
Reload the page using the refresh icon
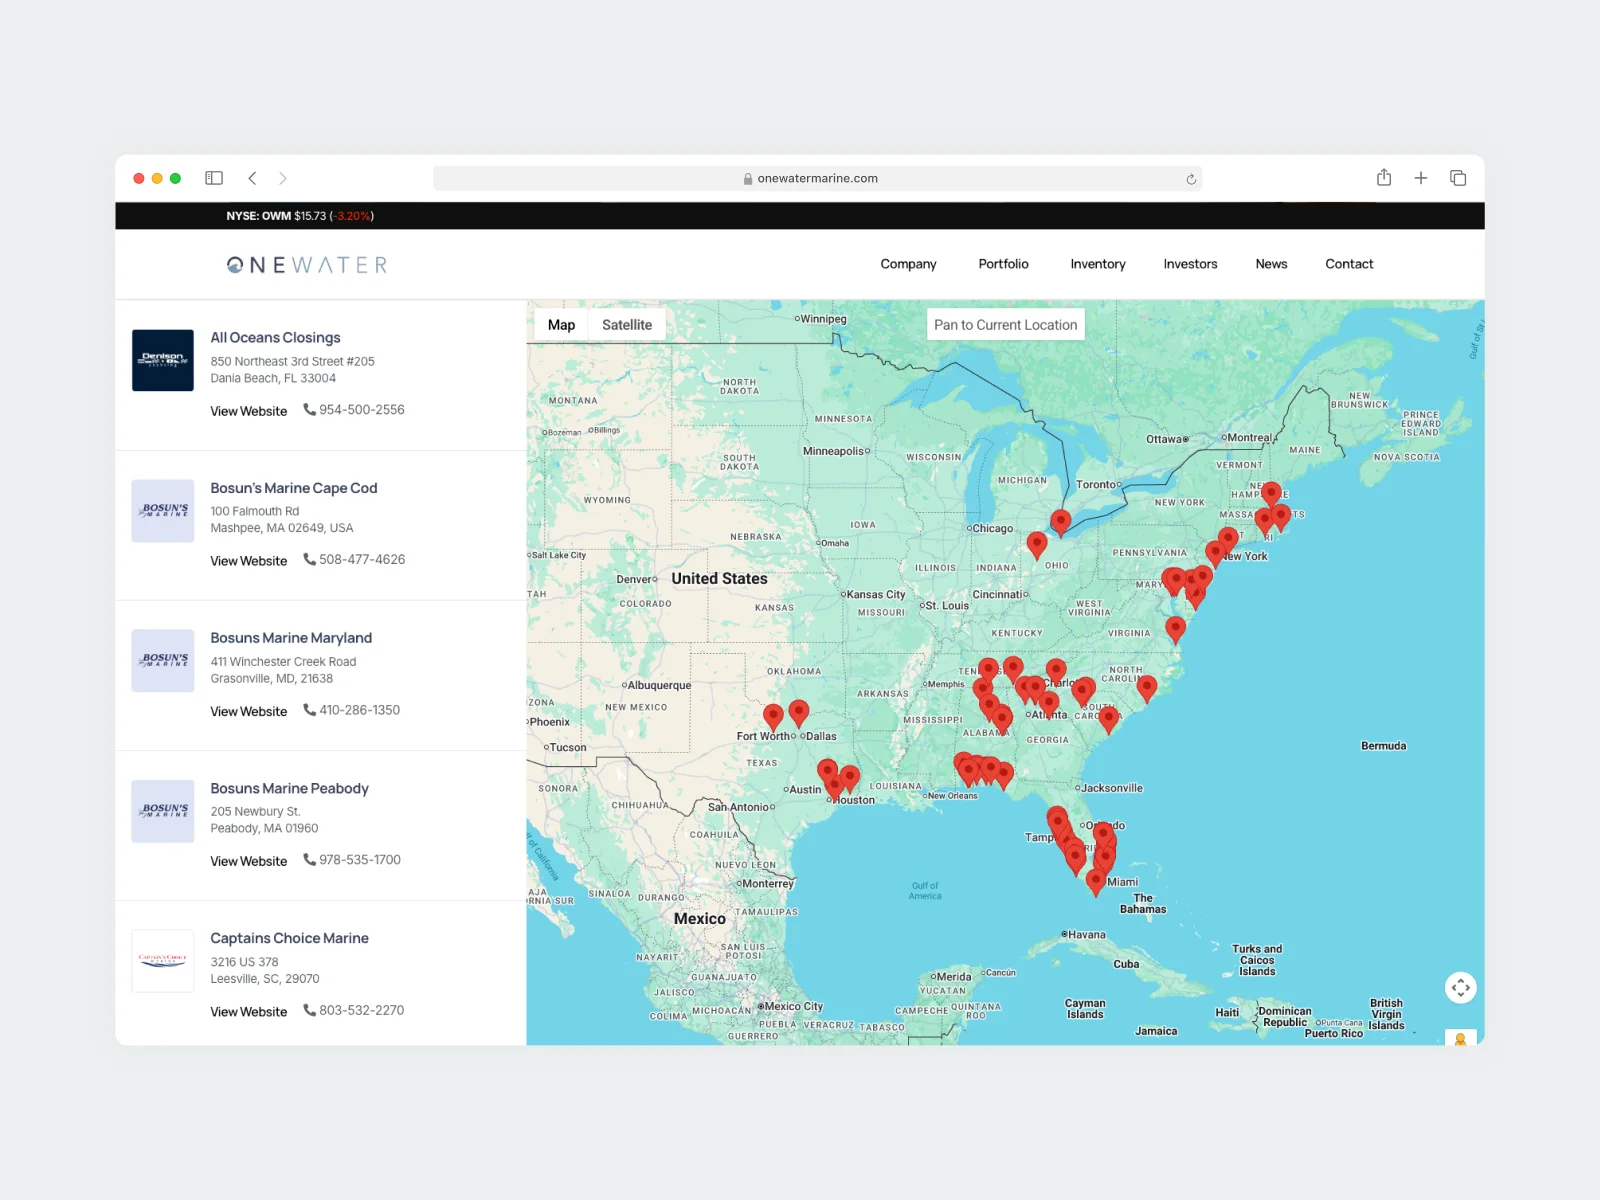point(1191,179)
